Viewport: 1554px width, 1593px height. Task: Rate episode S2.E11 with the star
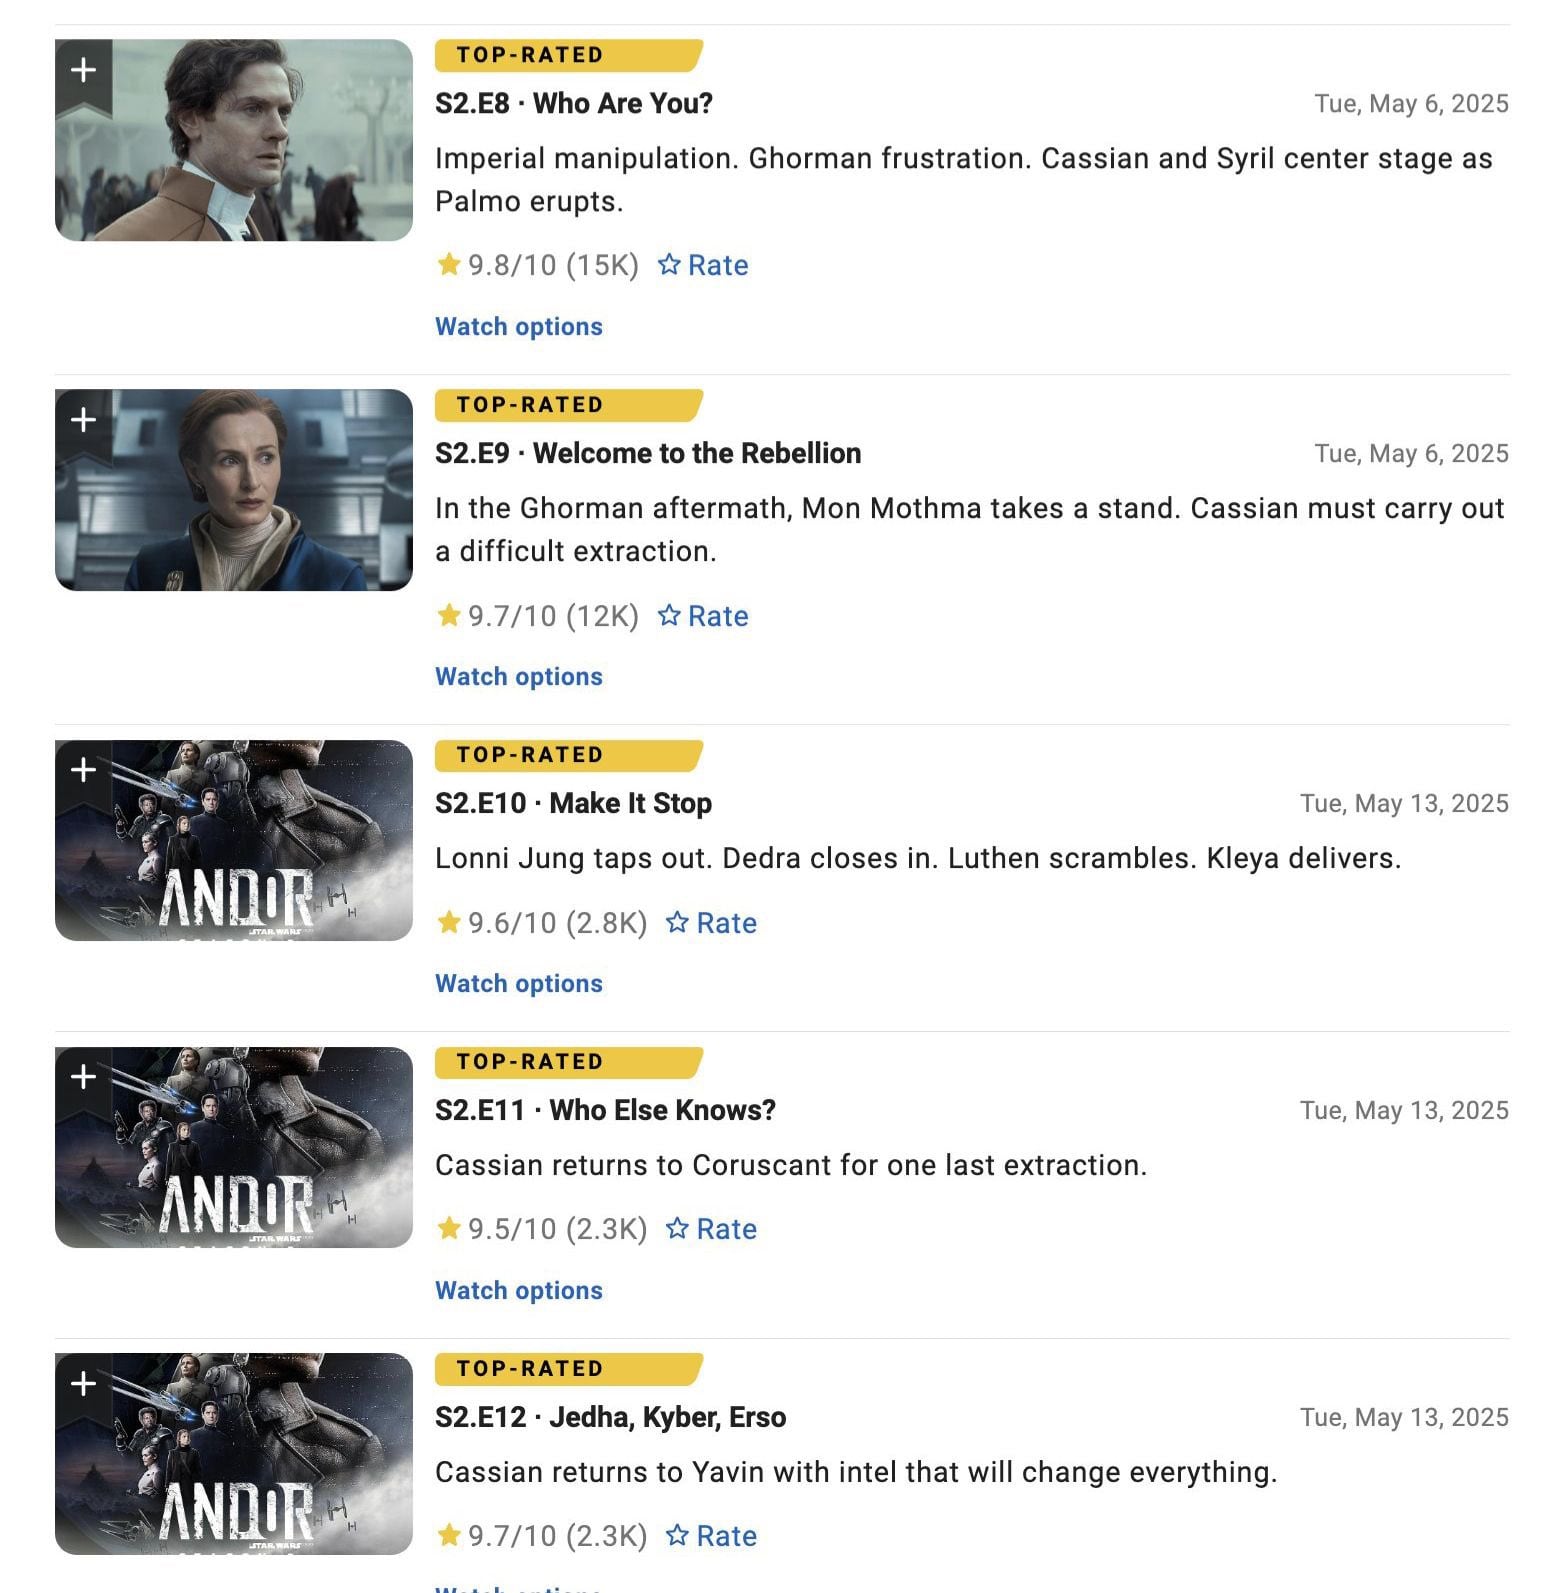point(711,1229)
